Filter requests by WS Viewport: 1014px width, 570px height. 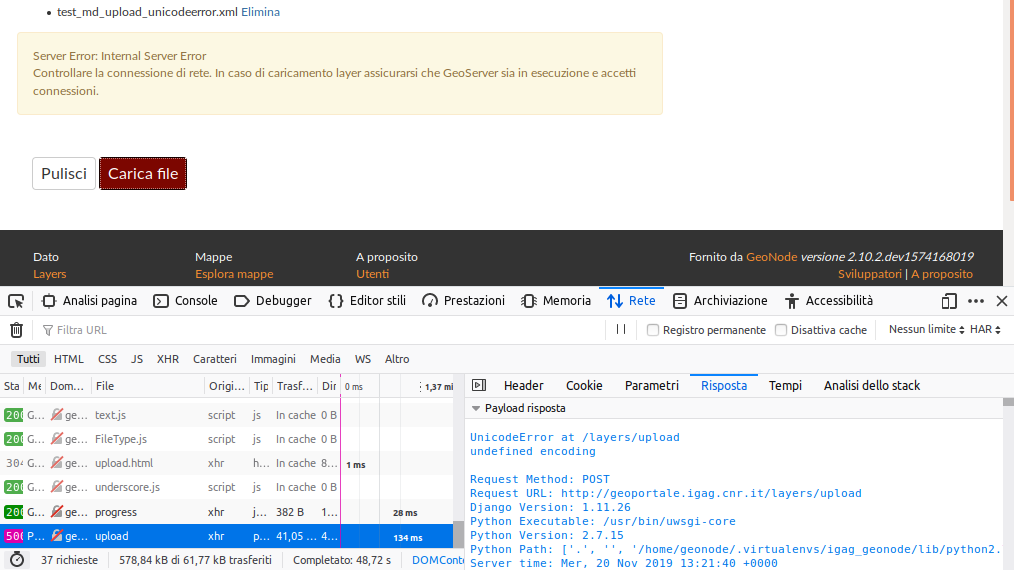coord(363,359)
